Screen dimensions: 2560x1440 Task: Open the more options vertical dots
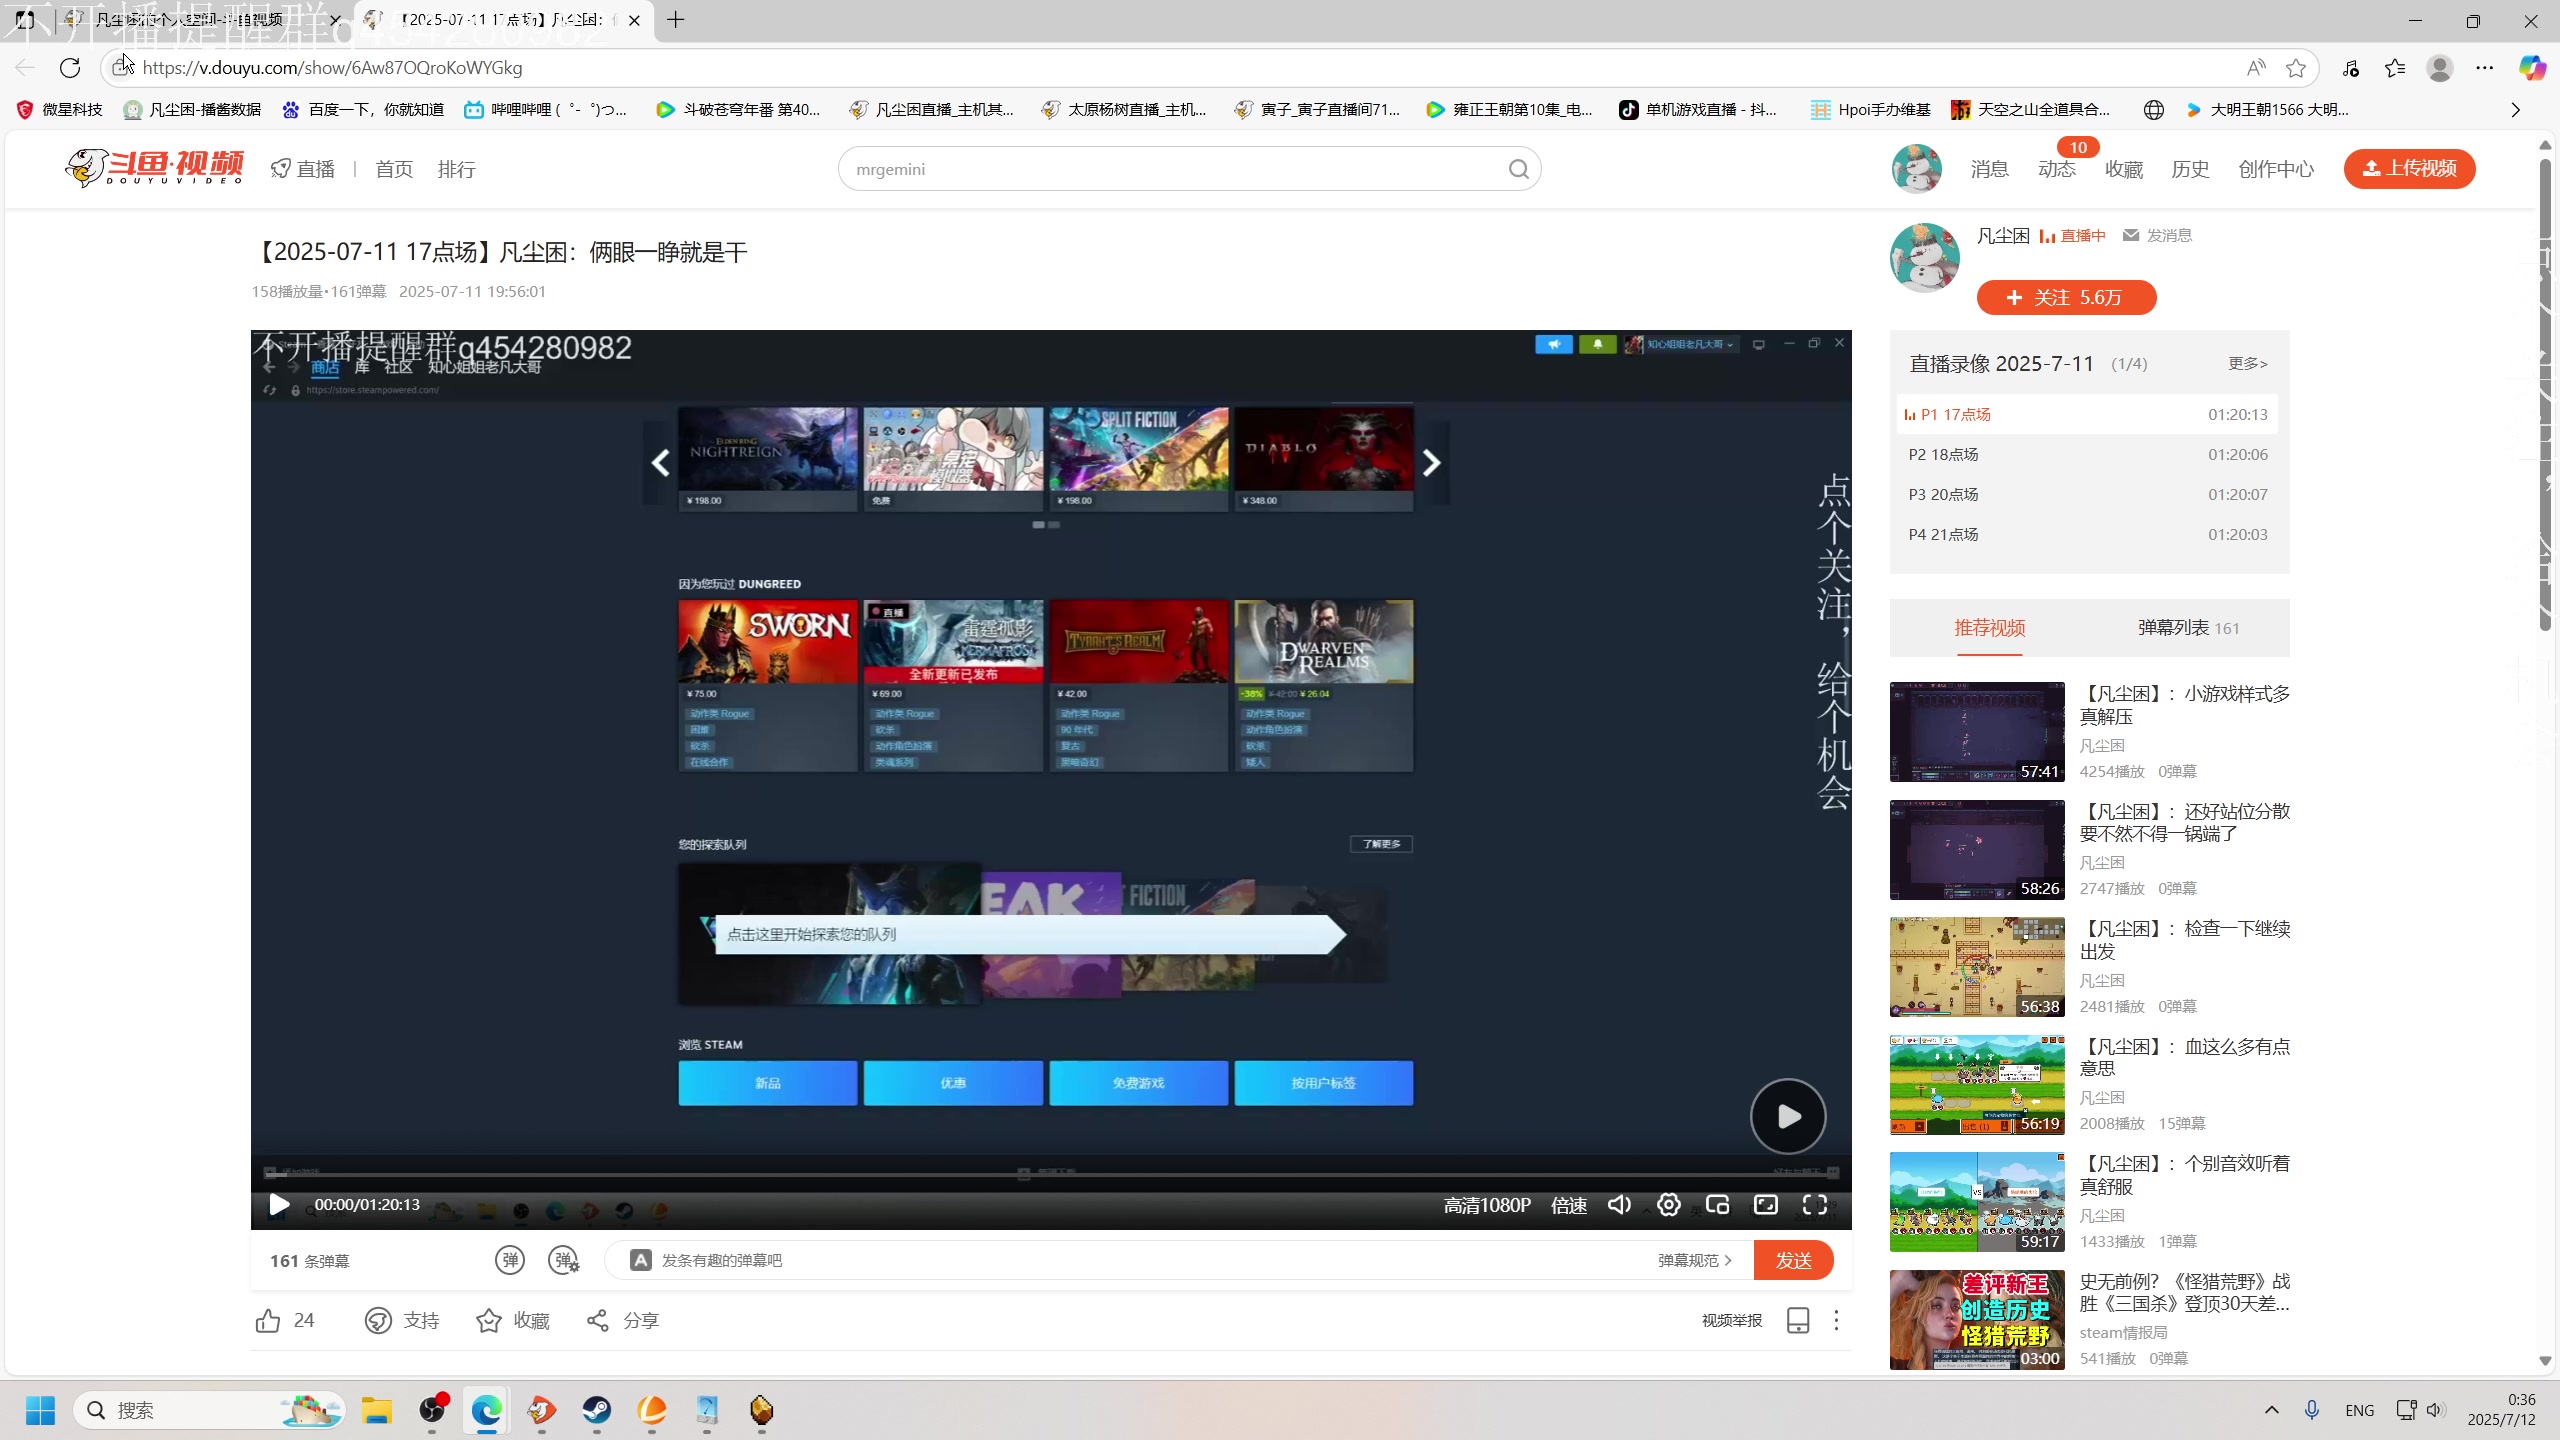click(1836, 1320)
